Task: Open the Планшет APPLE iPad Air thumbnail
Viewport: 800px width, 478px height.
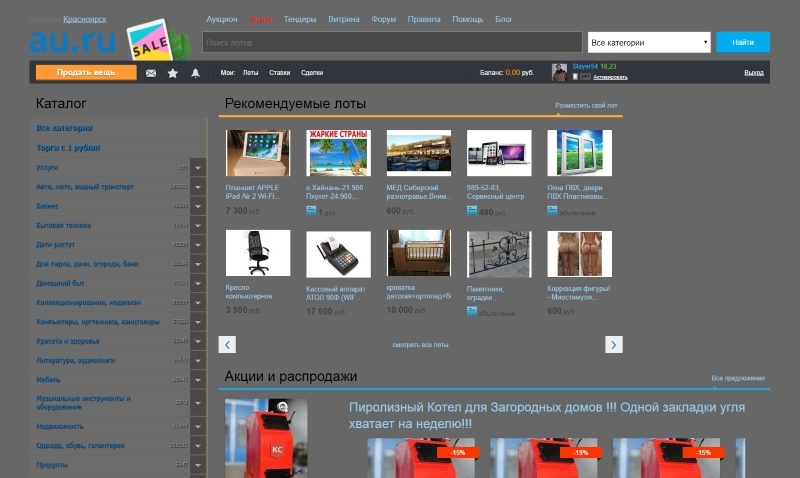Action: pyautogui.click(x=258, y=153)
